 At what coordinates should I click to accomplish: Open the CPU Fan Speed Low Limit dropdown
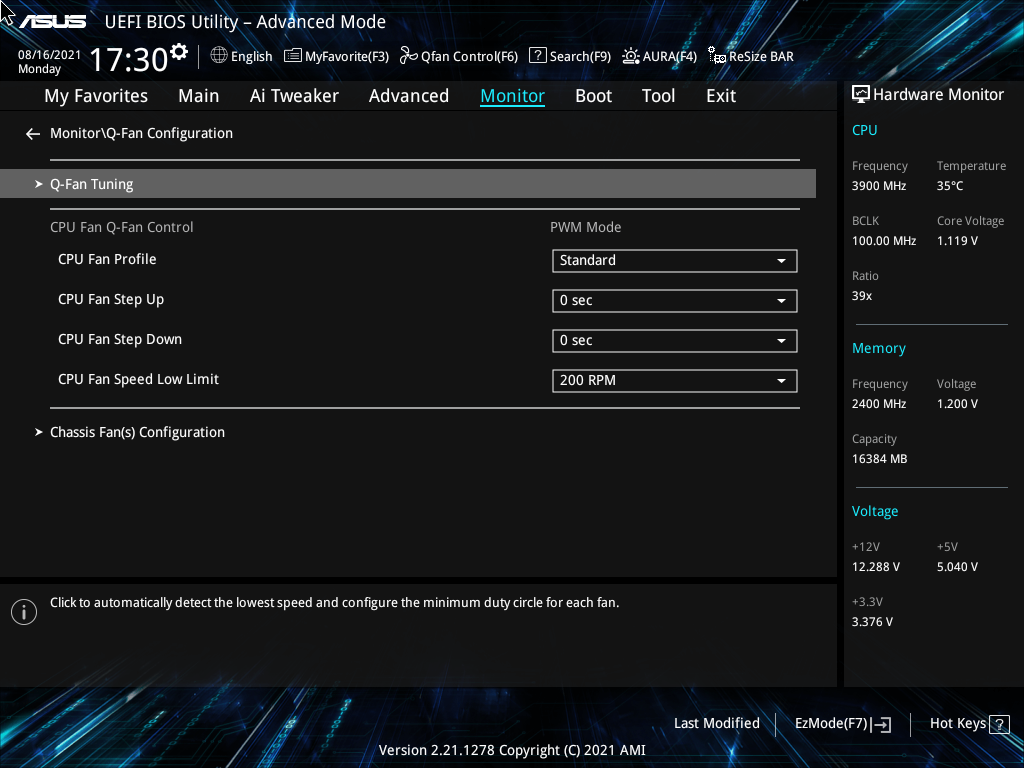(675, 380)
